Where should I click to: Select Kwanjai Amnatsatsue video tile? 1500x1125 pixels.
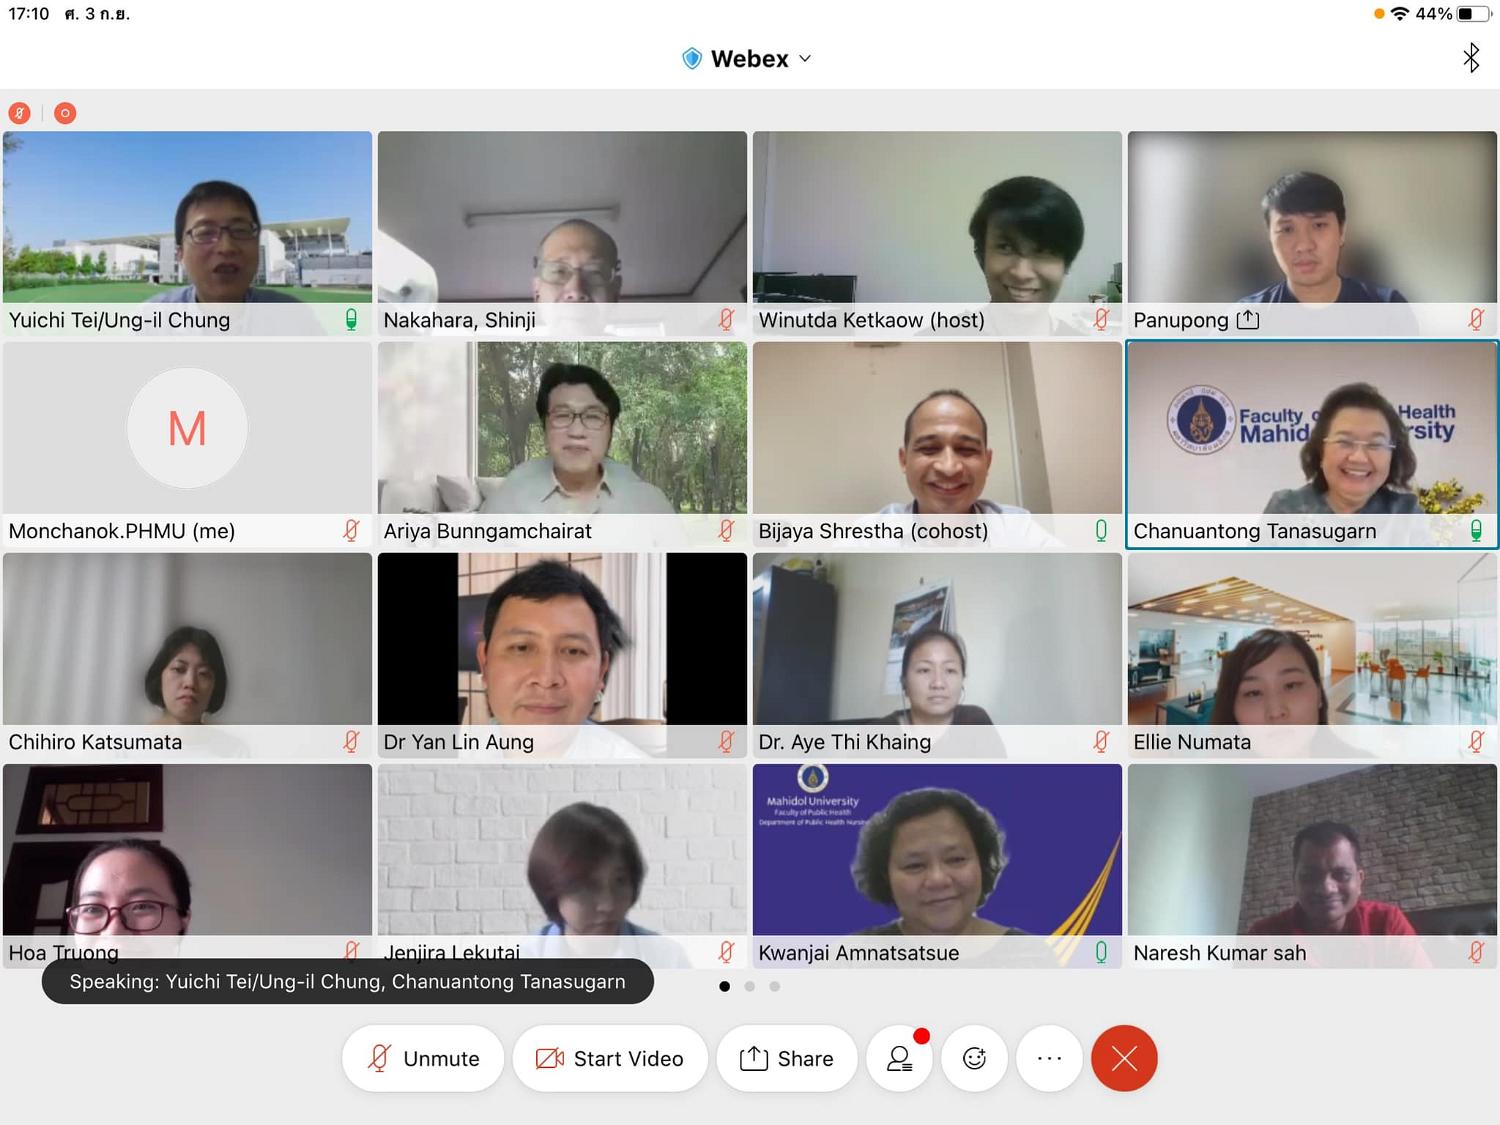tap(937, 866)
